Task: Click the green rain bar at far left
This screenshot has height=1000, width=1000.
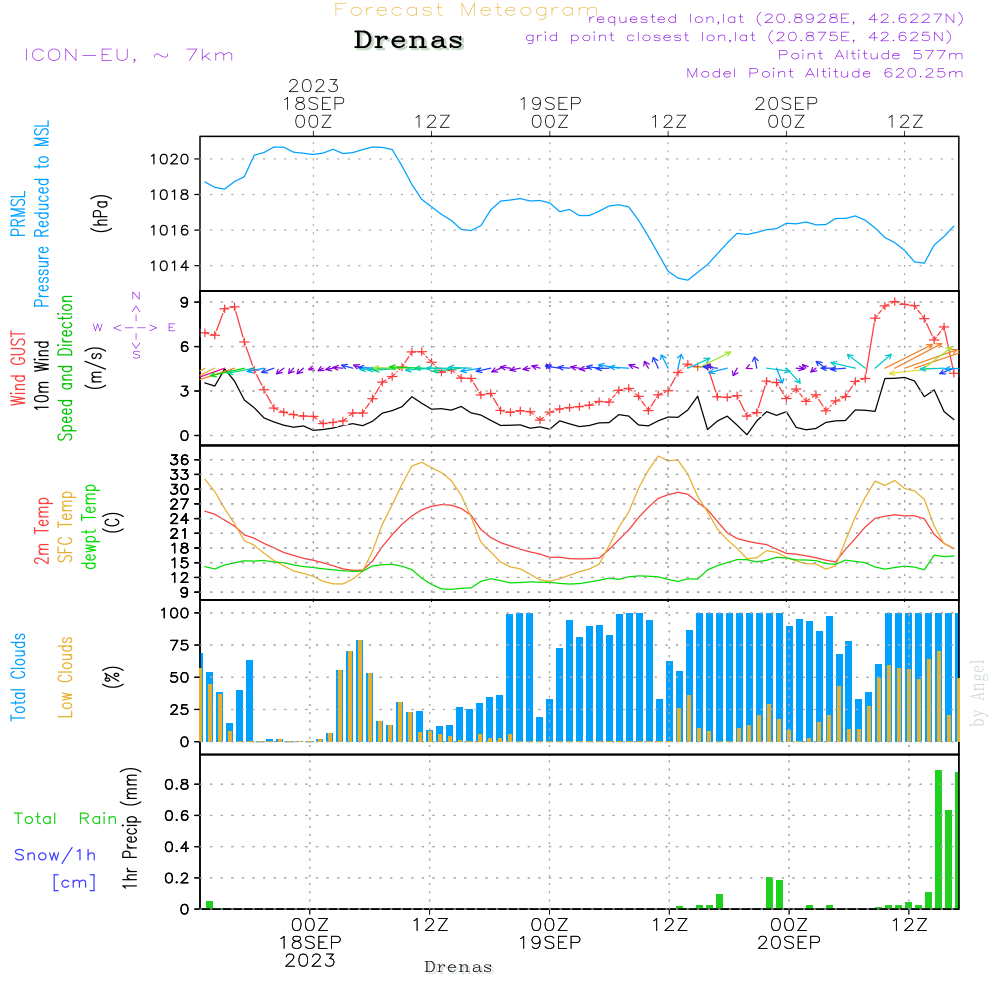Action: (x=210, y=904)
